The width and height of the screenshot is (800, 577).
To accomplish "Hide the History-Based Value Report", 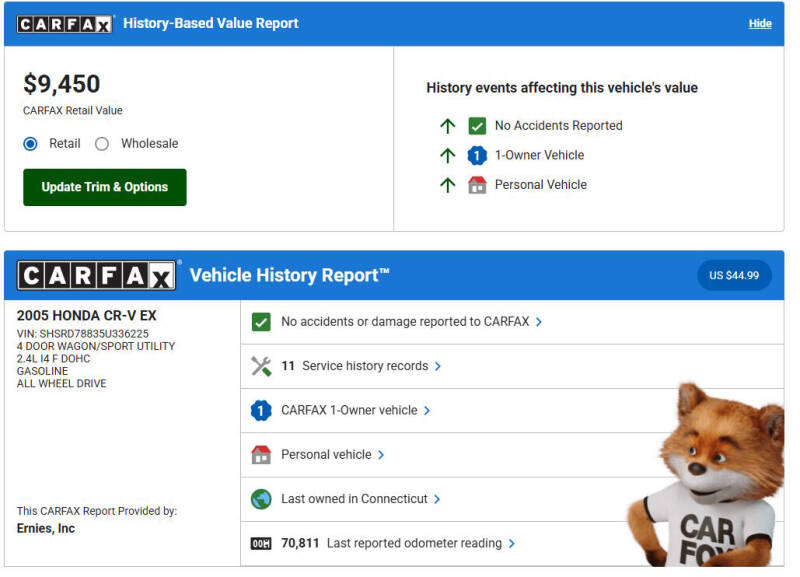I will point(761,22).
